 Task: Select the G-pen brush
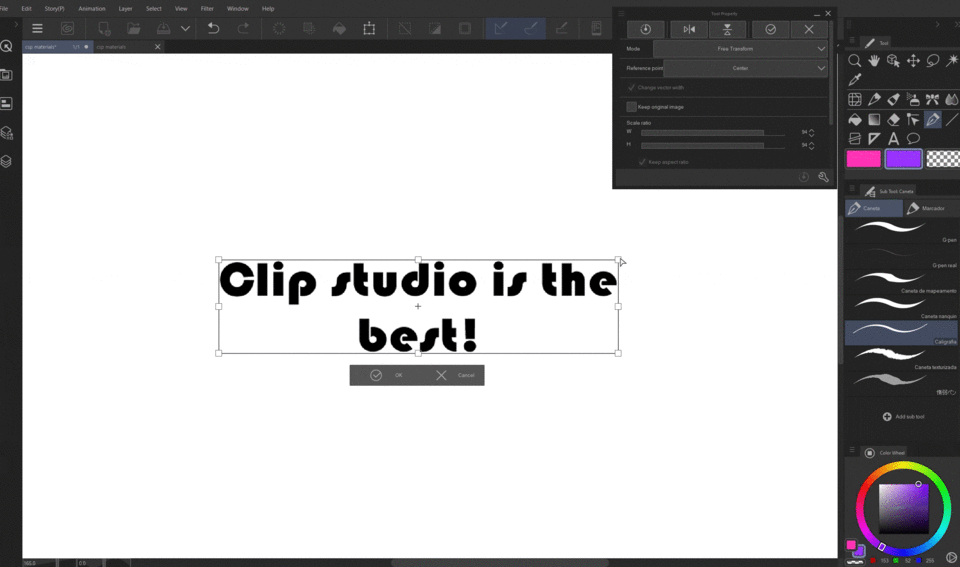(x=901, y=231)
